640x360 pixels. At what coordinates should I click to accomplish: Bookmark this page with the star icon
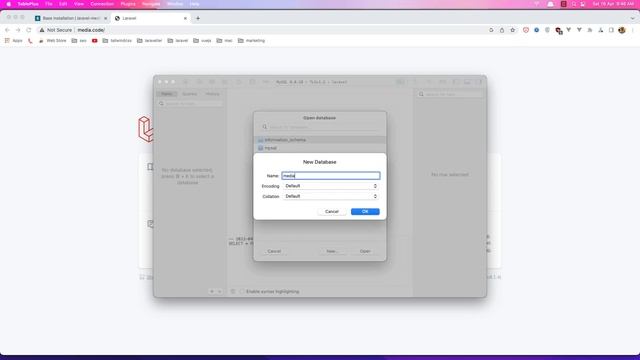[513, 30]
